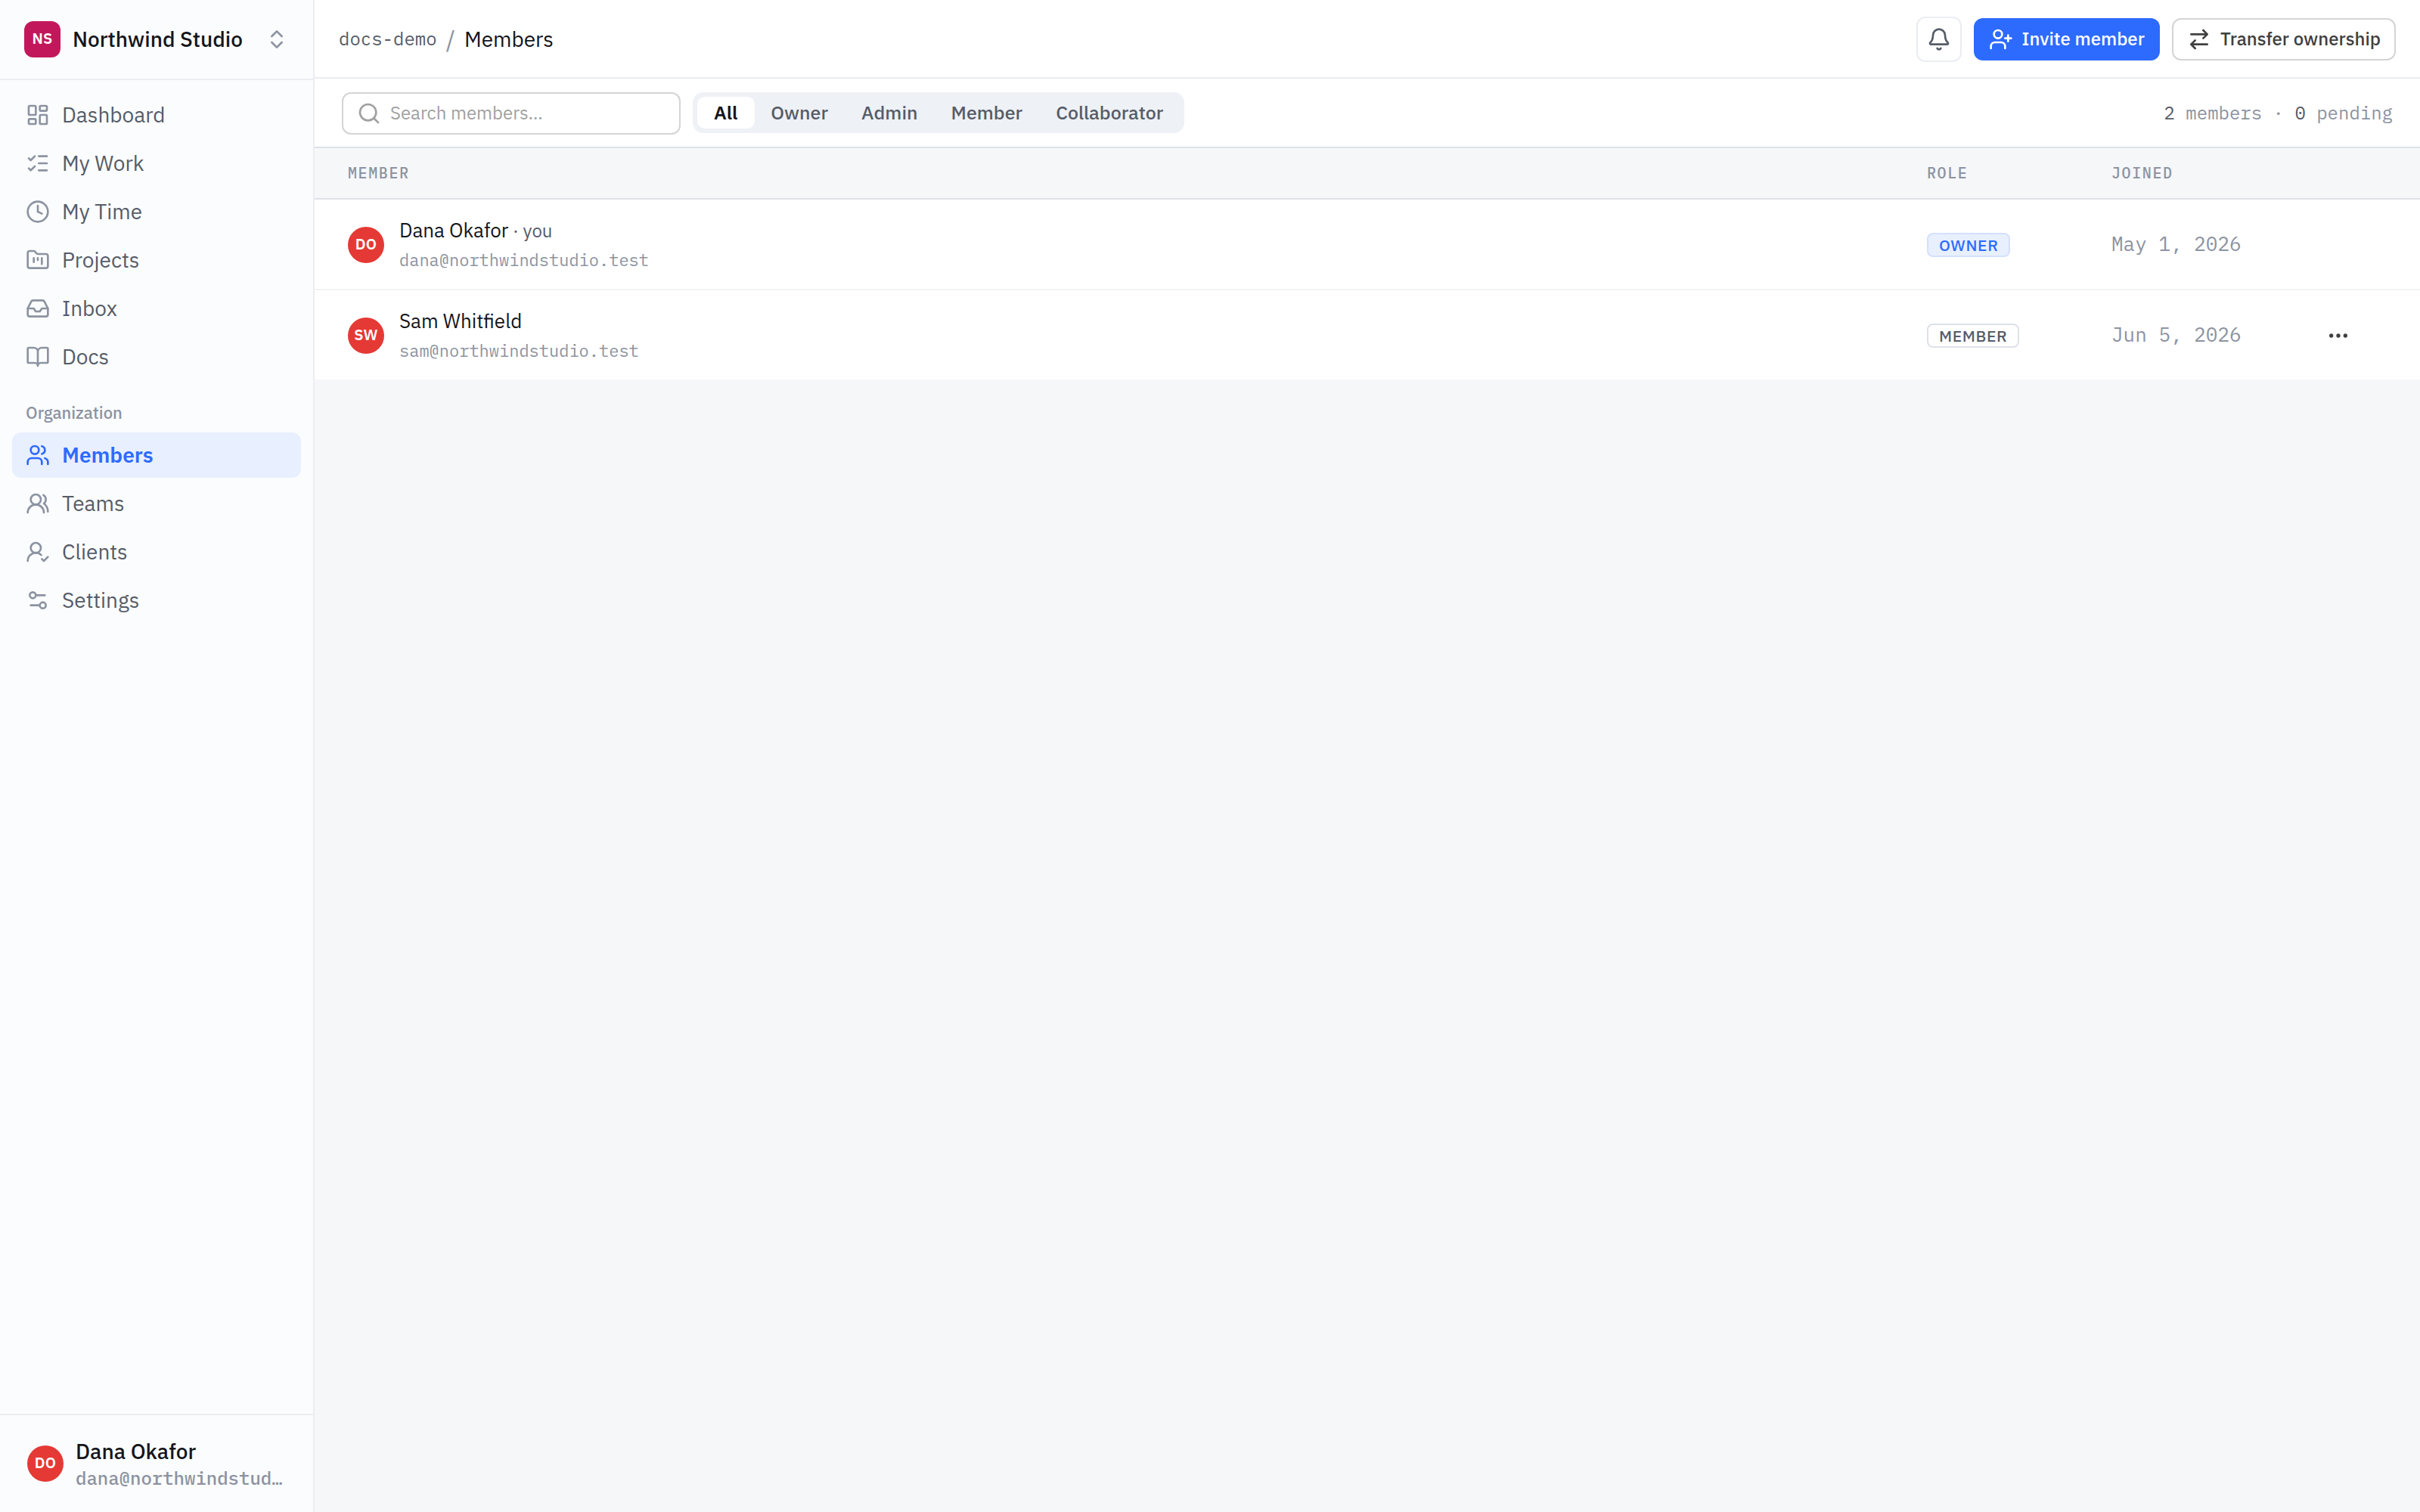This screenshot has height=1512, width=2420.
Task: Filter members by Collaborator role
Action: pyautogui.click(x=1109, y=113)
